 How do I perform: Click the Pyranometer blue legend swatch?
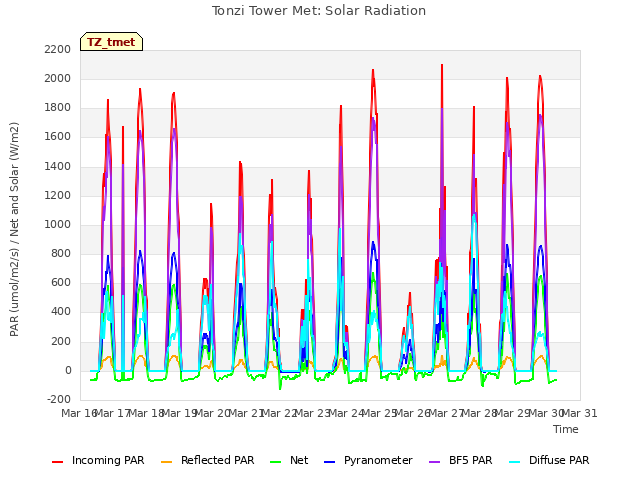tap(329, 462)
